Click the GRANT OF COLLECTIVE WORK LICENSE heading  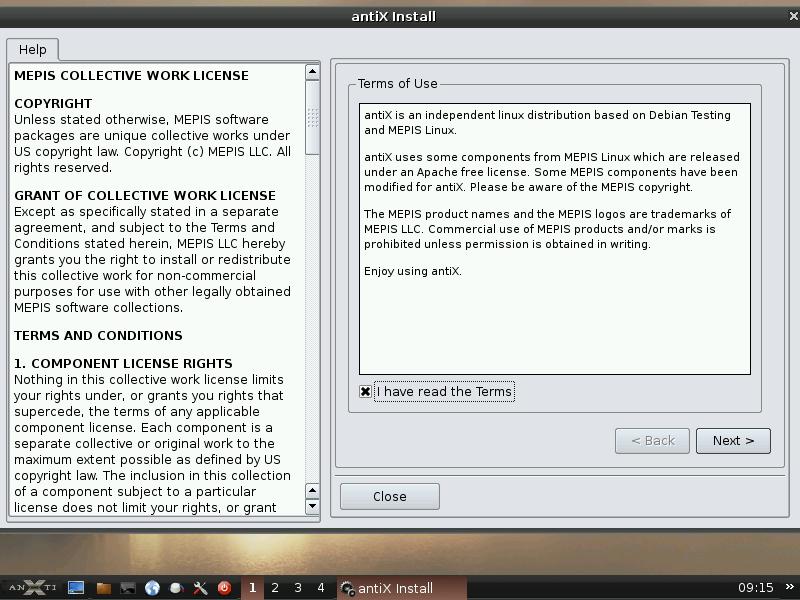(145, 196)
